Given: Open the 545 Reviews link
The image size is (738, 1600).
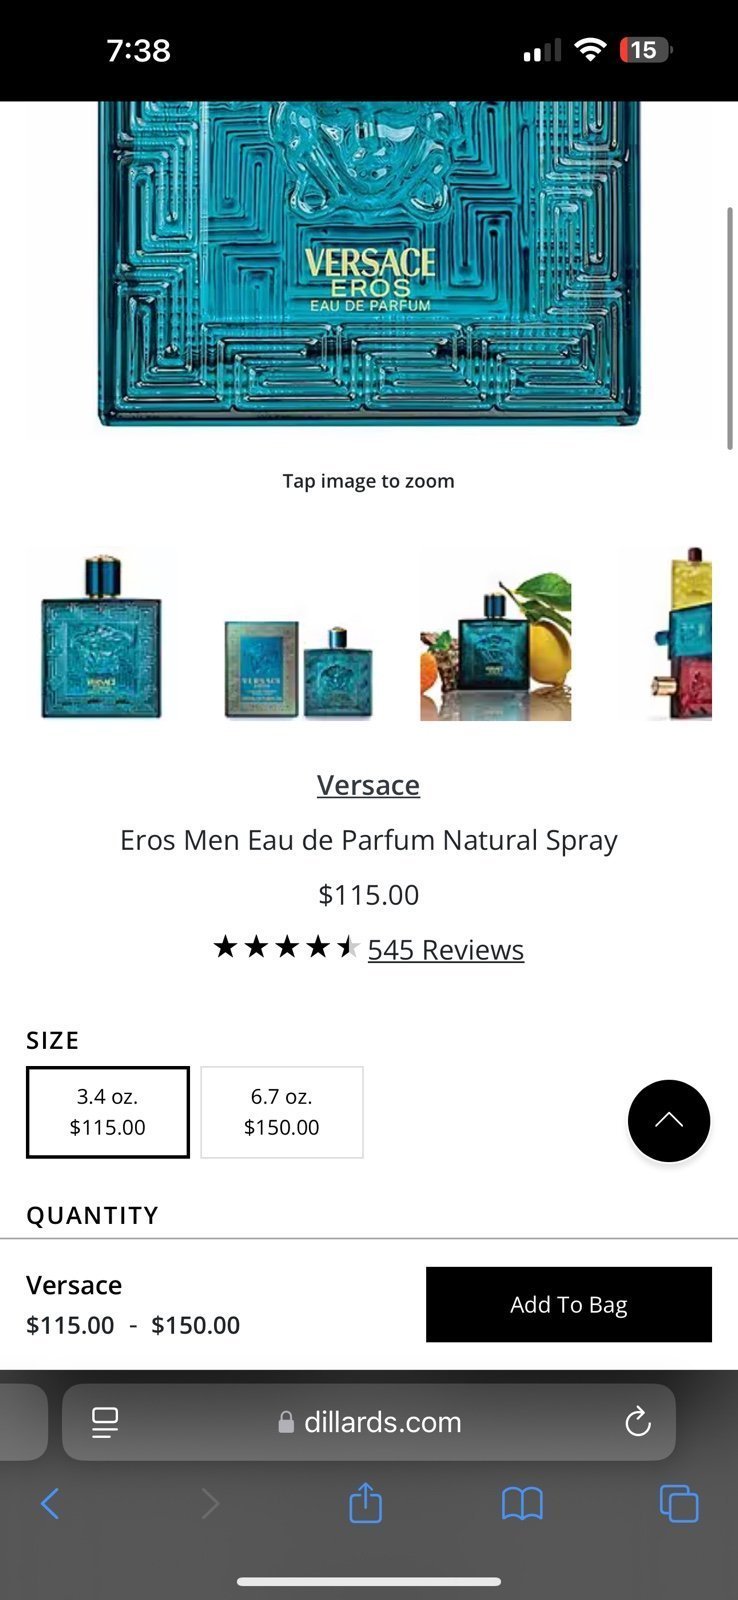Looking at the screenshot, I should pos(446,949).
